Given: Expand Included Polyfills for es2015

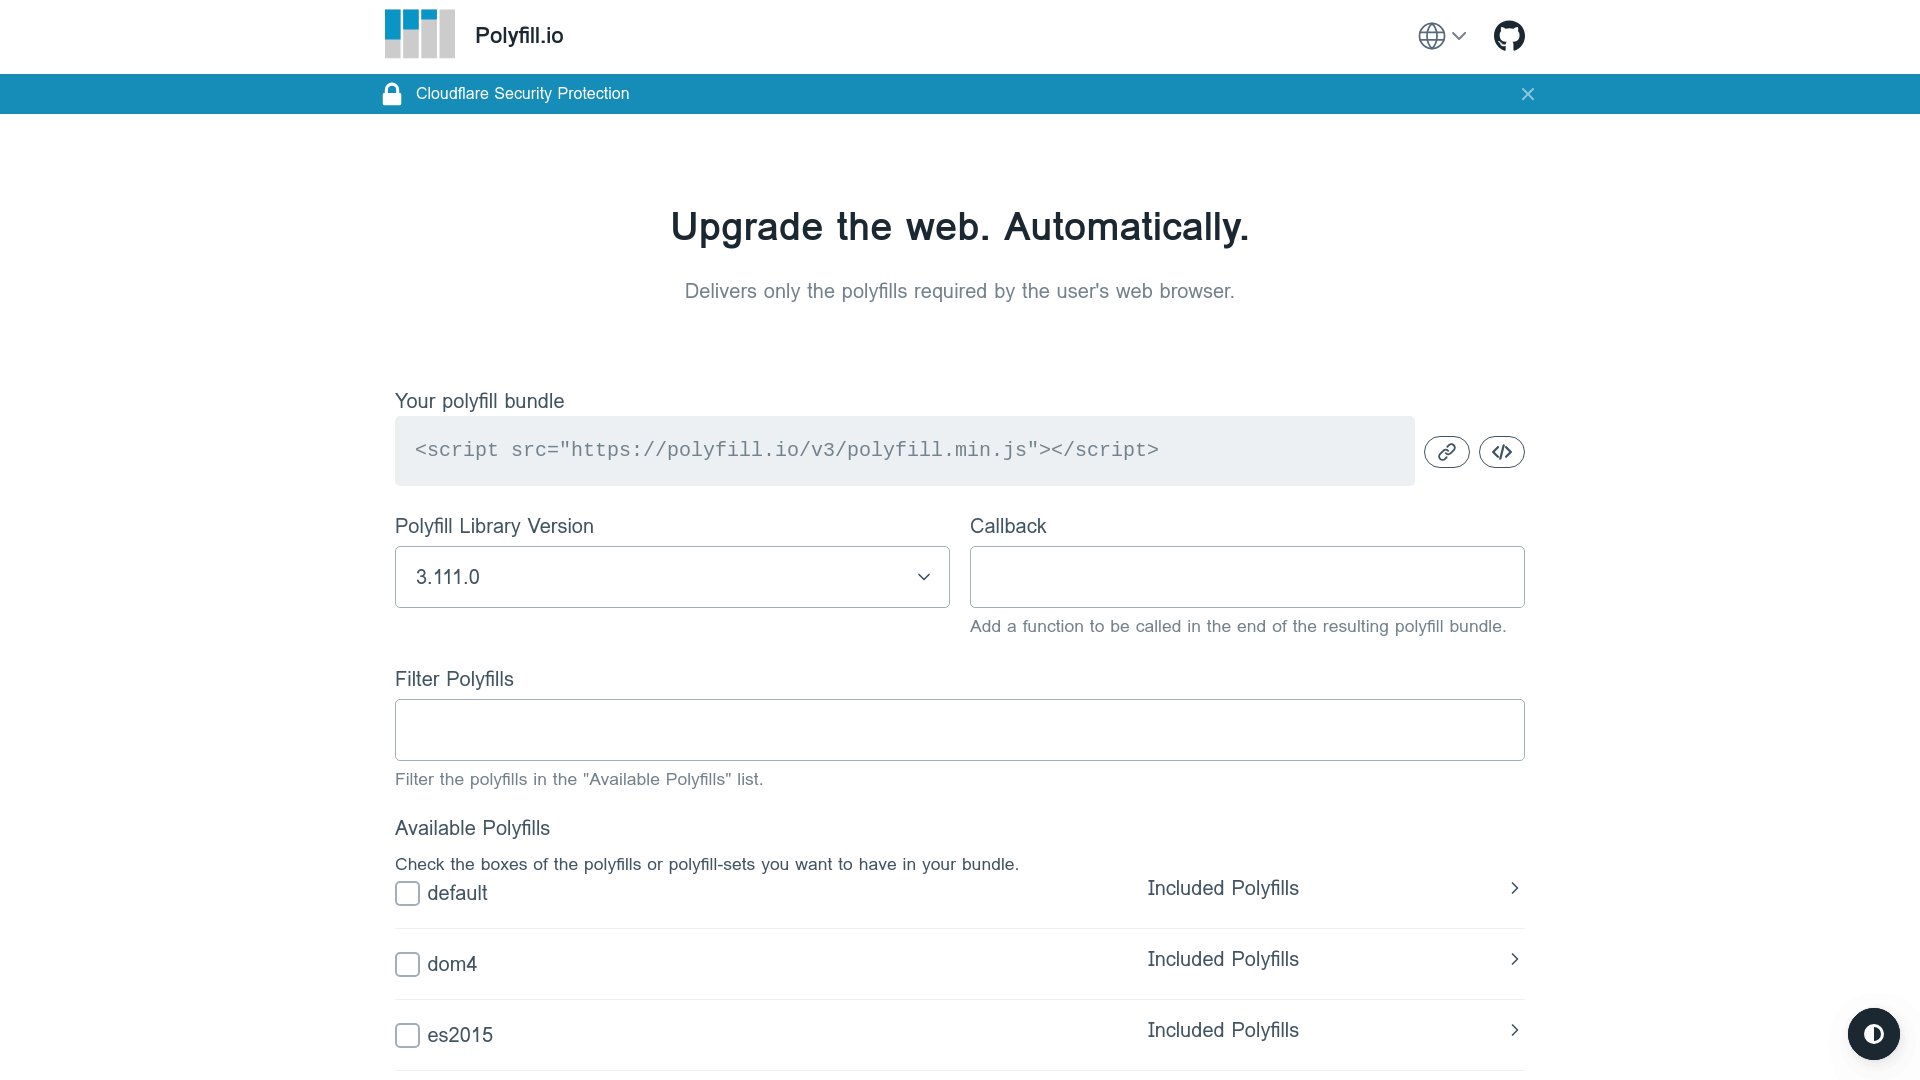Looking at the screenshot, I should [1335, 1030].
